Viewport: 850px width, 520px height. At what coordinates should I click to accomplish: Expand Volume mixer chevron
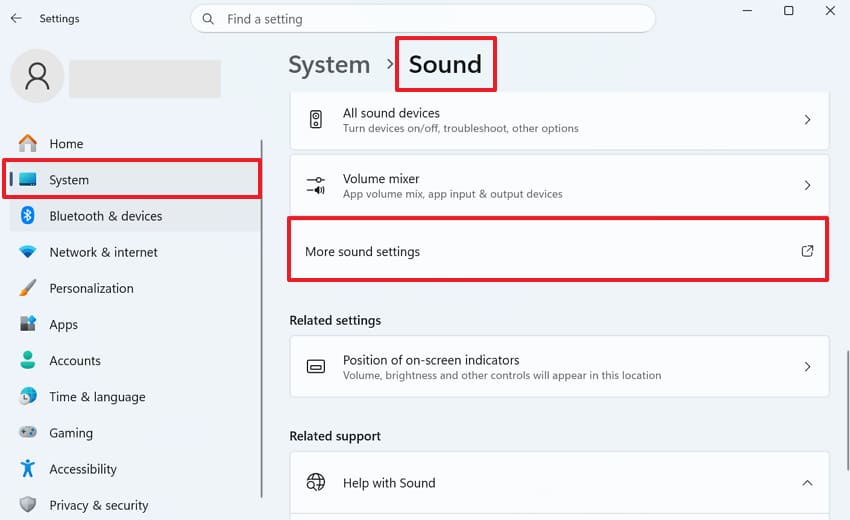pos(807,185)
